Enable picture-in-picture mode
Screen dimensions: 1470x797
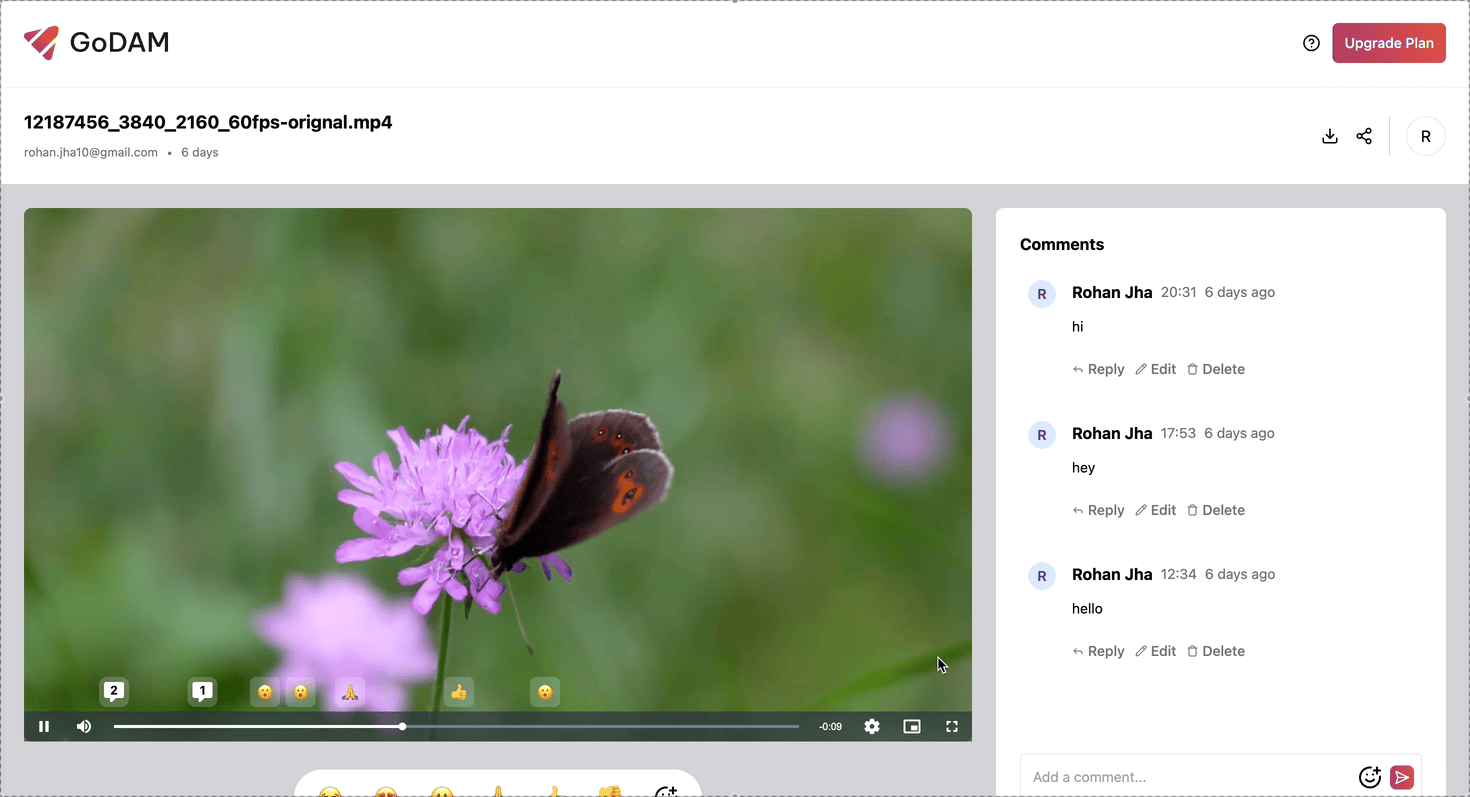911,726
